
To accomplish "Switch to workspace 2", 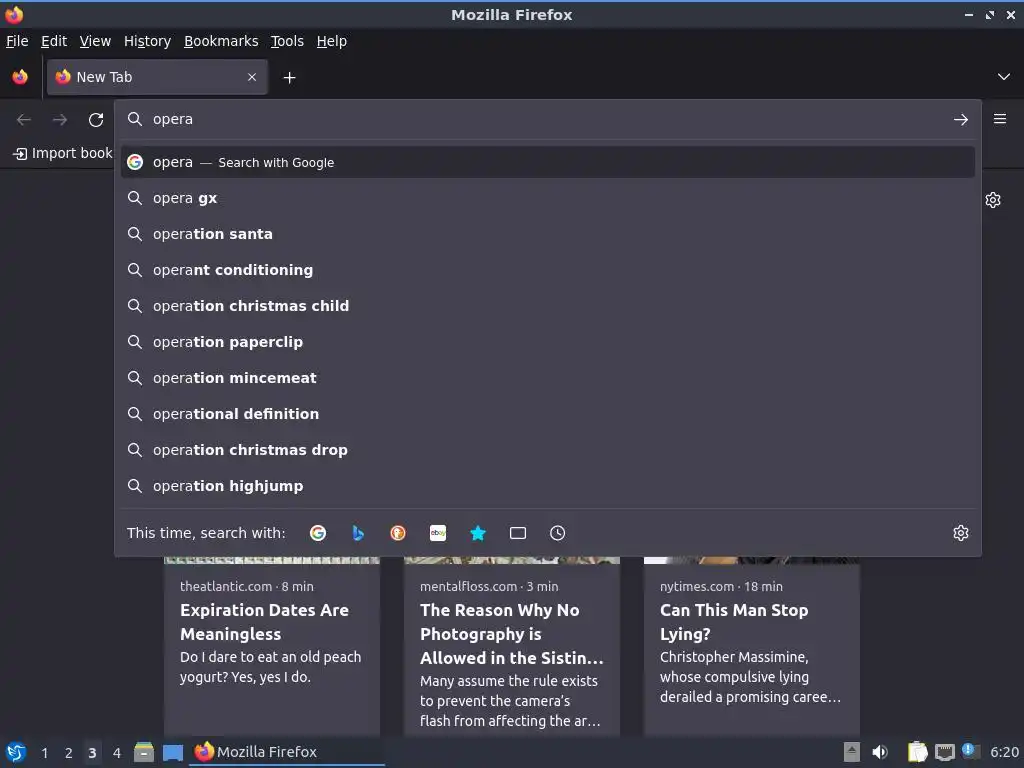I will 69,753.
